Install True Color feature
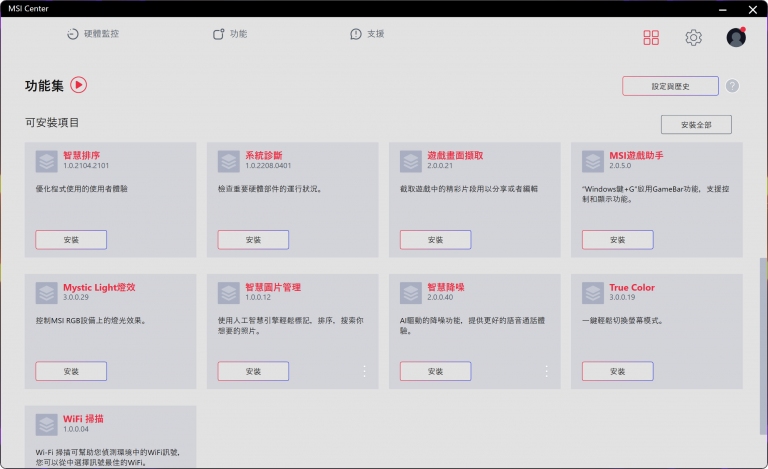The height and width of the screenshot is (469, 768). point(618,371)
